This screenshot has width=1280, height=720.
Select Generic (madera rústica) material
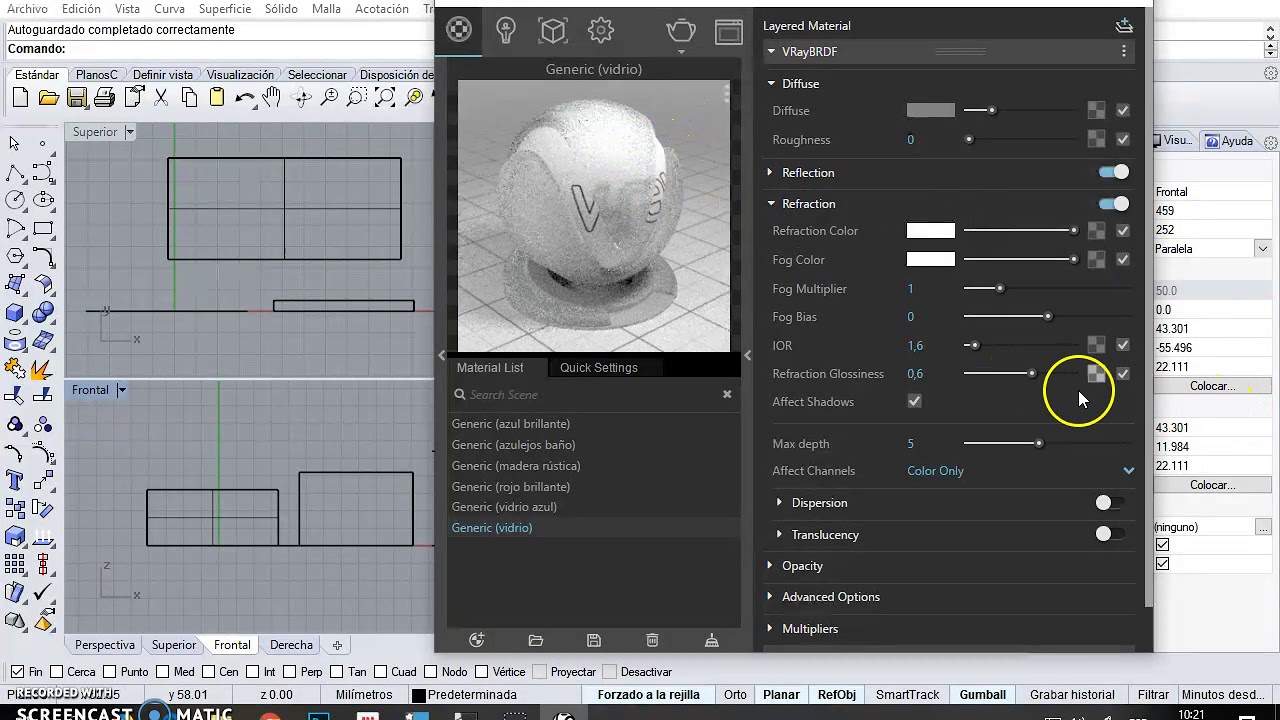tap(516, 466)
